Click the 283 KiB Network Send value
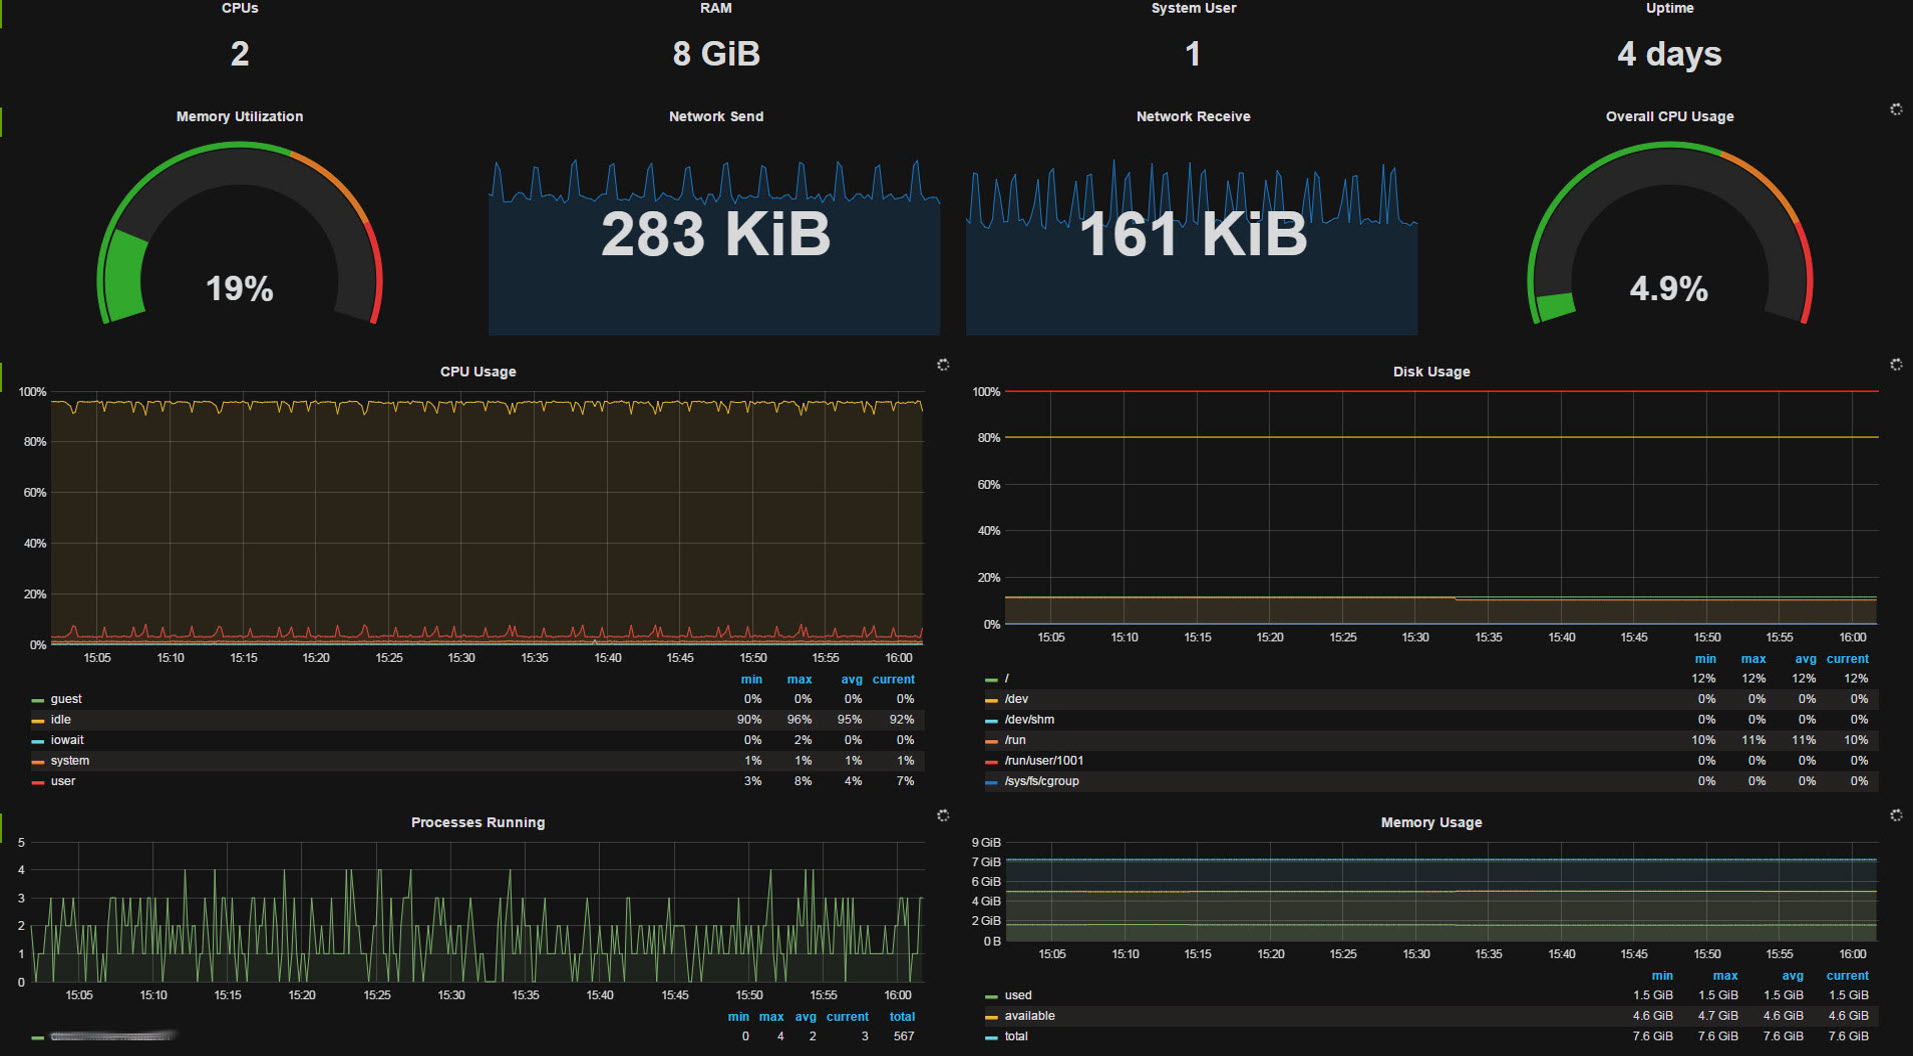This screenshot has width=1913, height=1056. 716,234
